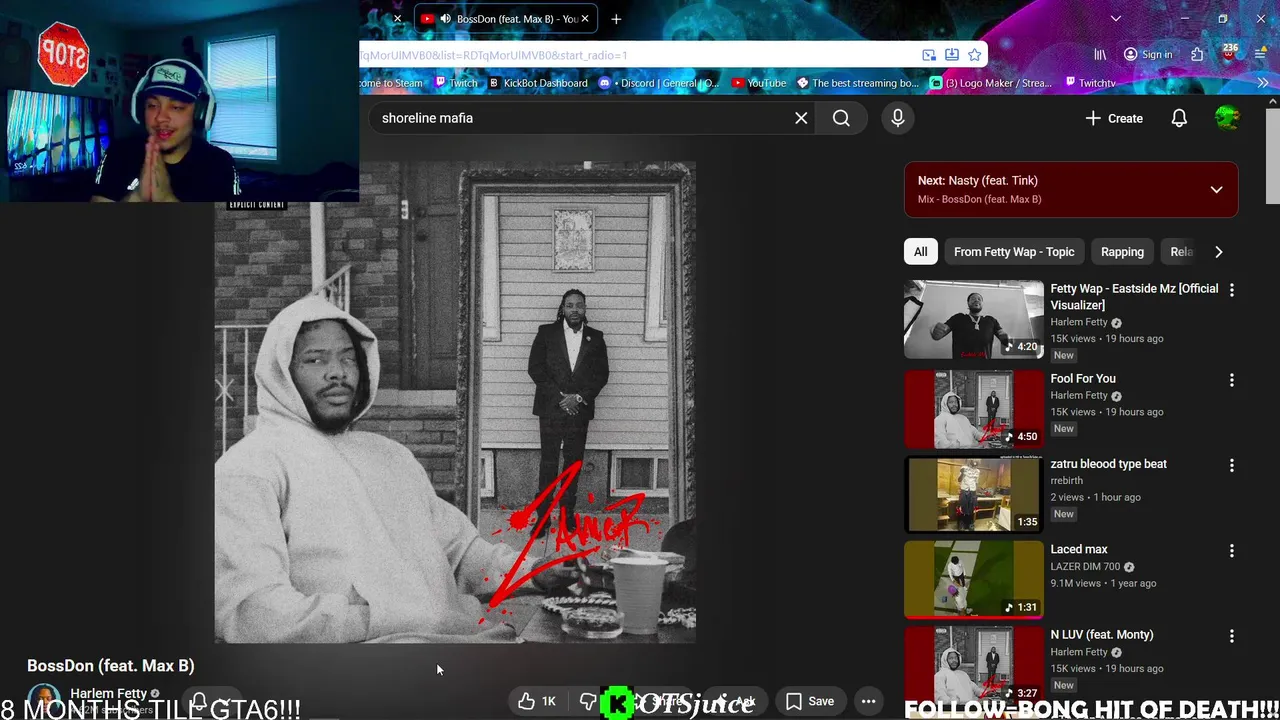The height and width of the screenshot is (720, 1280).
Task: Open N LUV (feat. Monty) title
Action: (1102, 635)
